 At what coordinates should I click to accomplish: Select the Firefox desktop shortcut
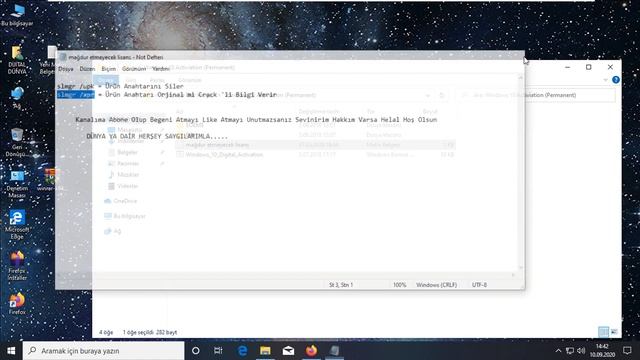[17, 304]
